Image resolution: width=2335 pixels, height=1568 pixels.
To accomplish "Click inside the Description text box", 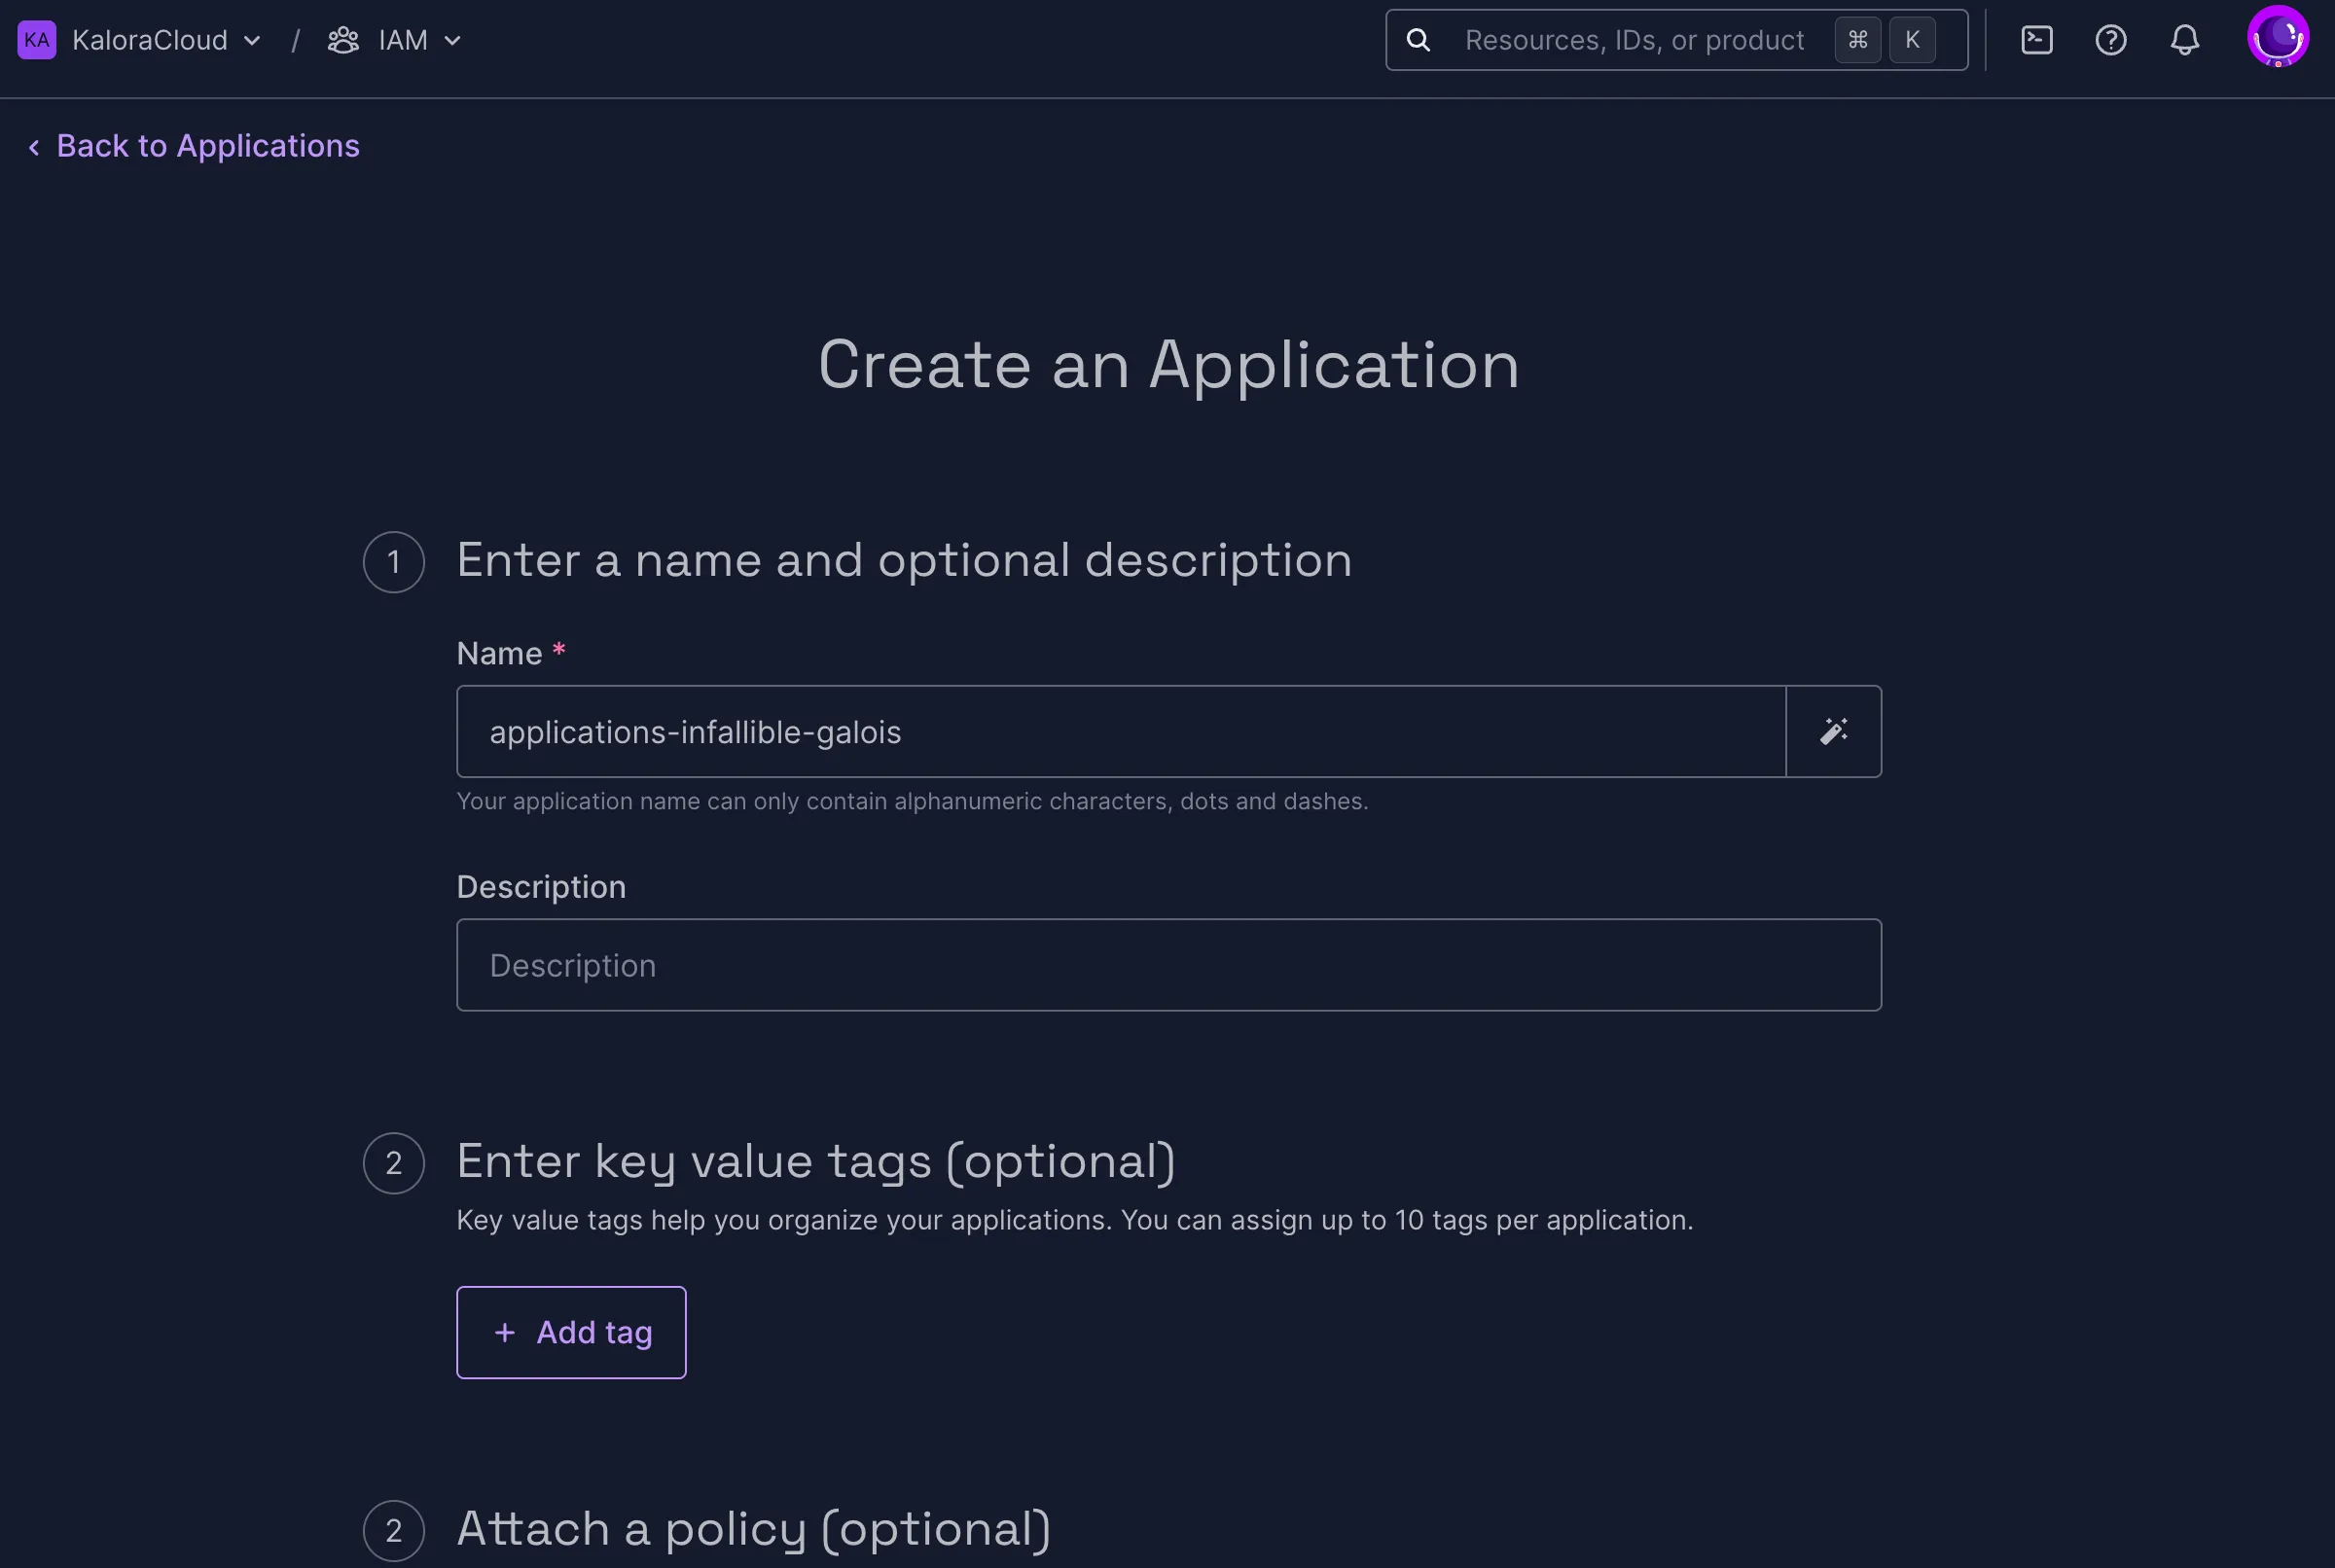I will click(x=1170, y=964).
